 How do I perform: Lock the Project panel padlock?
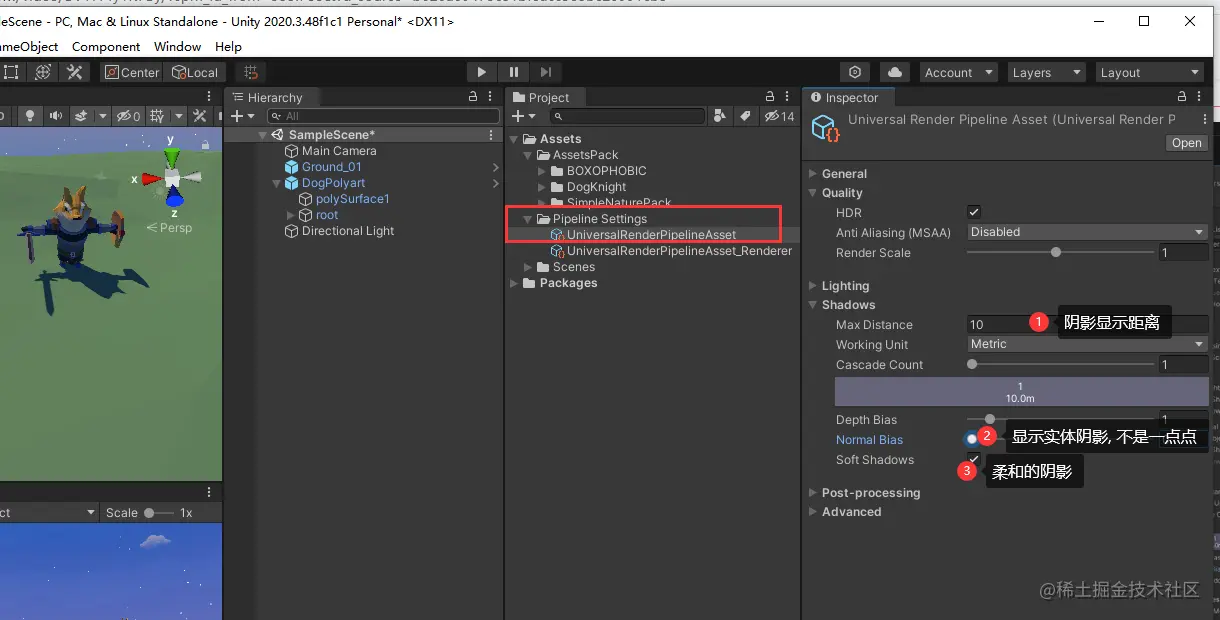tap(771, 97)
